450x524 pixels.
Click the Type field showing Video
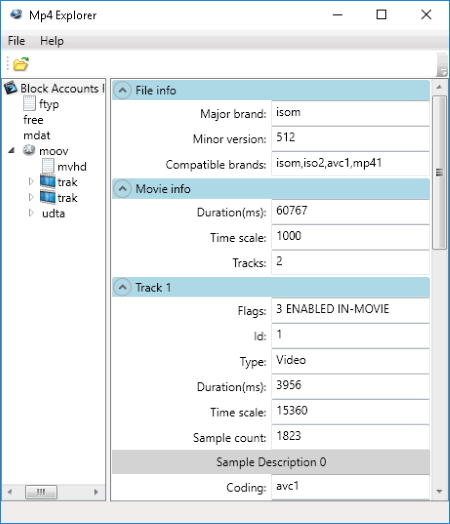350,361
